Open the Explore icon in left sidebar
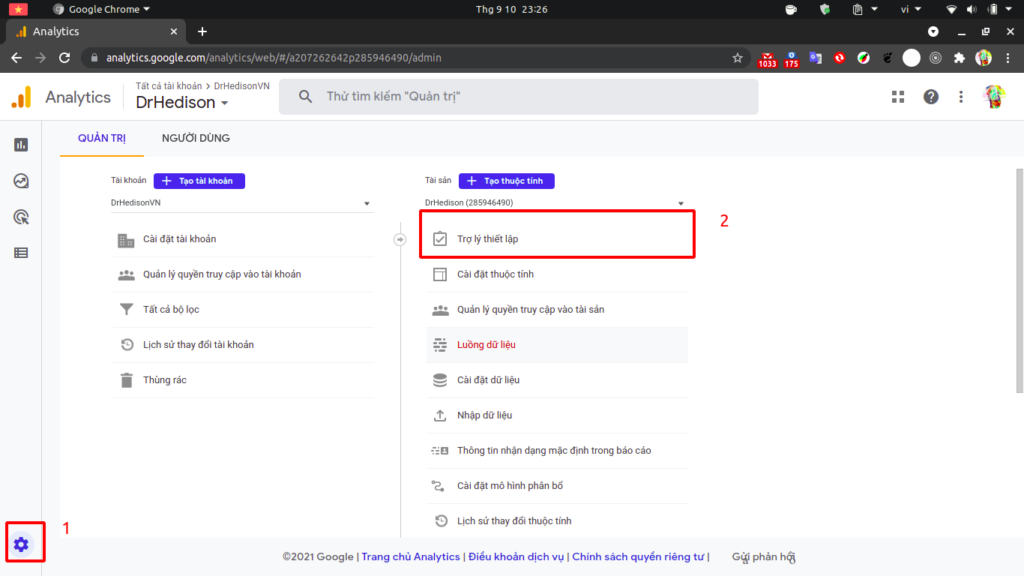This screenshot has width=1024, height=576. click(21, 181)
